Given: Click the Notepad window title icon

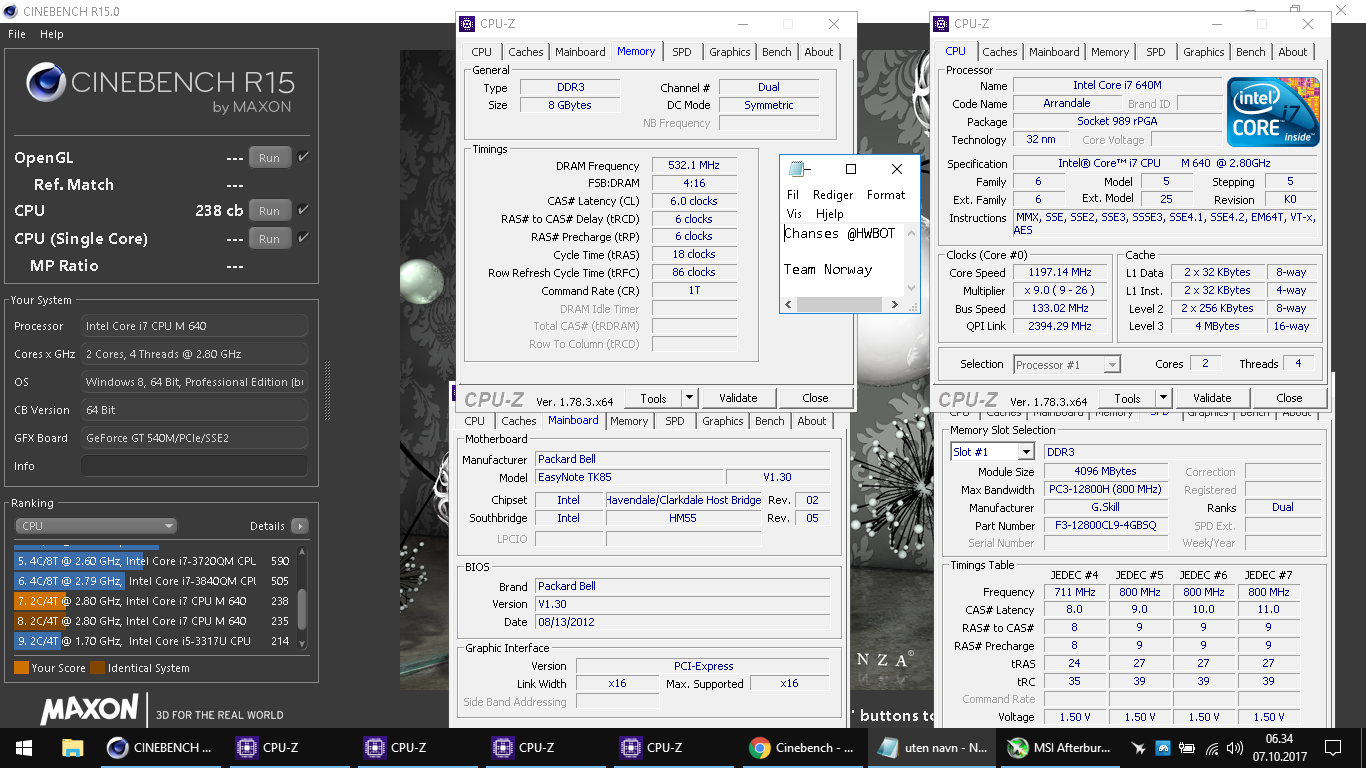Looking at the screenshot, I should [x=797, y=169].
